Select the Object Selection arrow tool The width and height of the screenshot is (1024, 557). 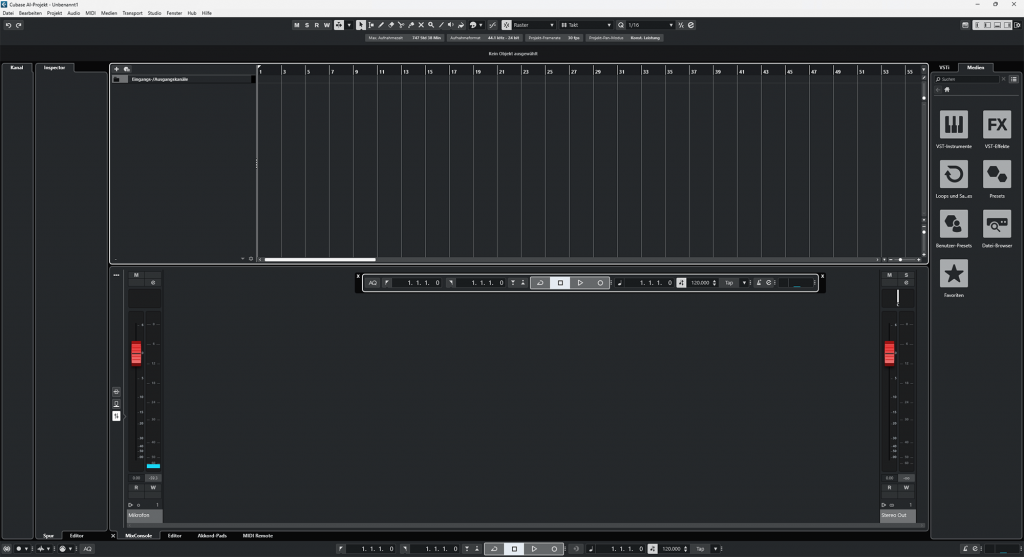[x=360, y=25]
